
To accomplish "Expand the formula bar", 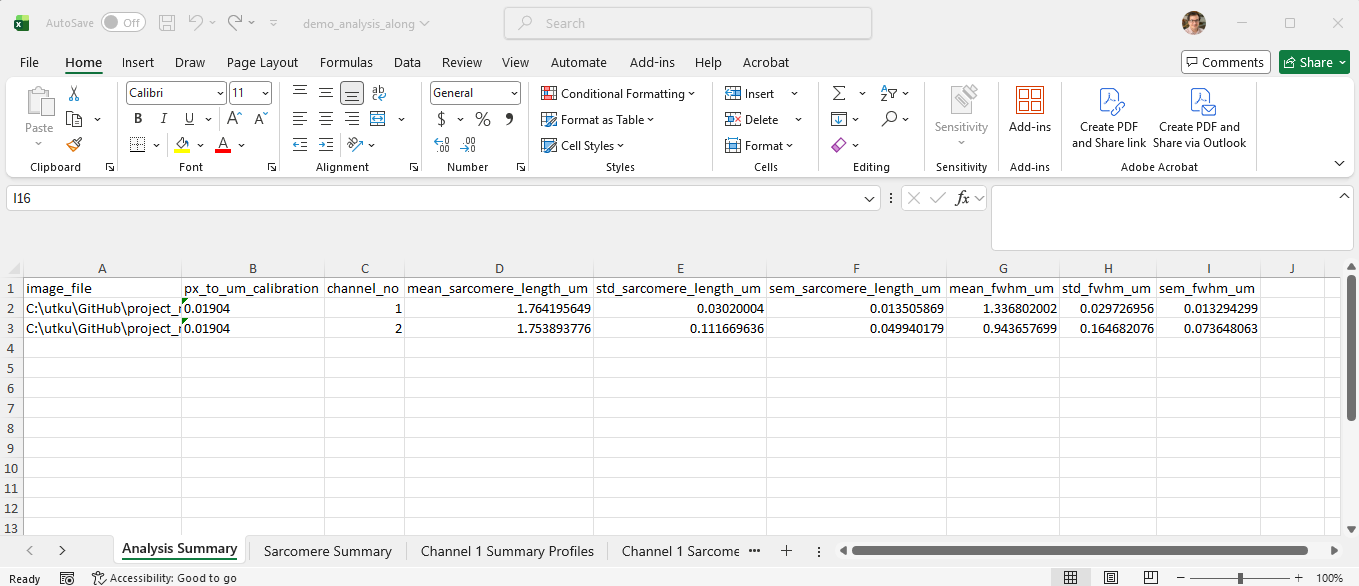I will pyautogui.click(x=1345, y=197).
